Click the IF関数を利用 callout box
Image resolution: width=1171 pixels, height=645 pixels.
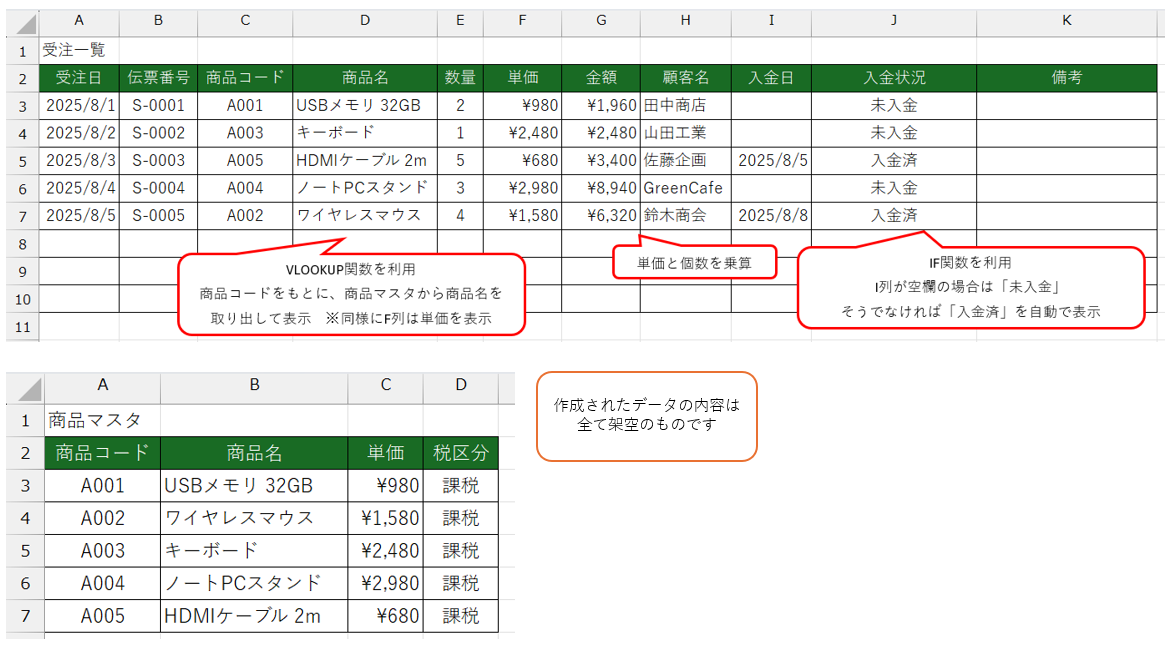[970, 287]
